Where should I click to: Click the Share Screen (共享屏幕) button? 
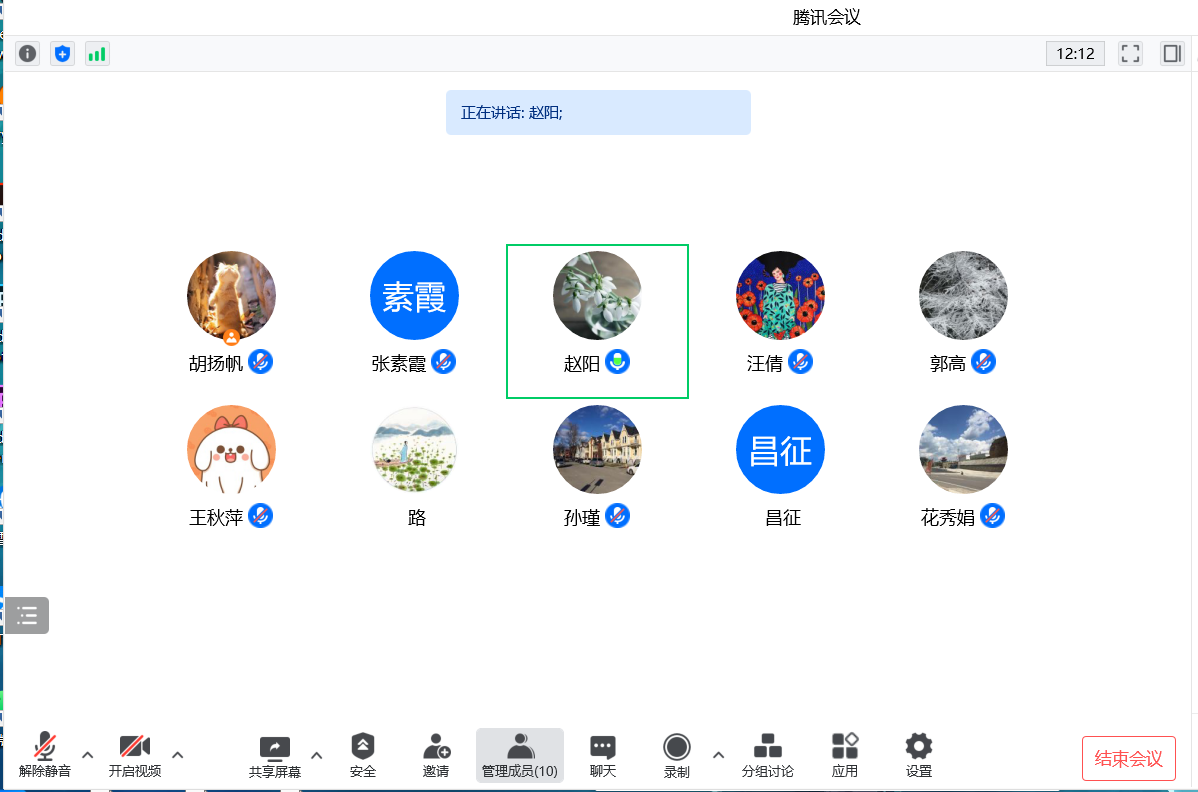pyautogui.click(x=274, y=755)
